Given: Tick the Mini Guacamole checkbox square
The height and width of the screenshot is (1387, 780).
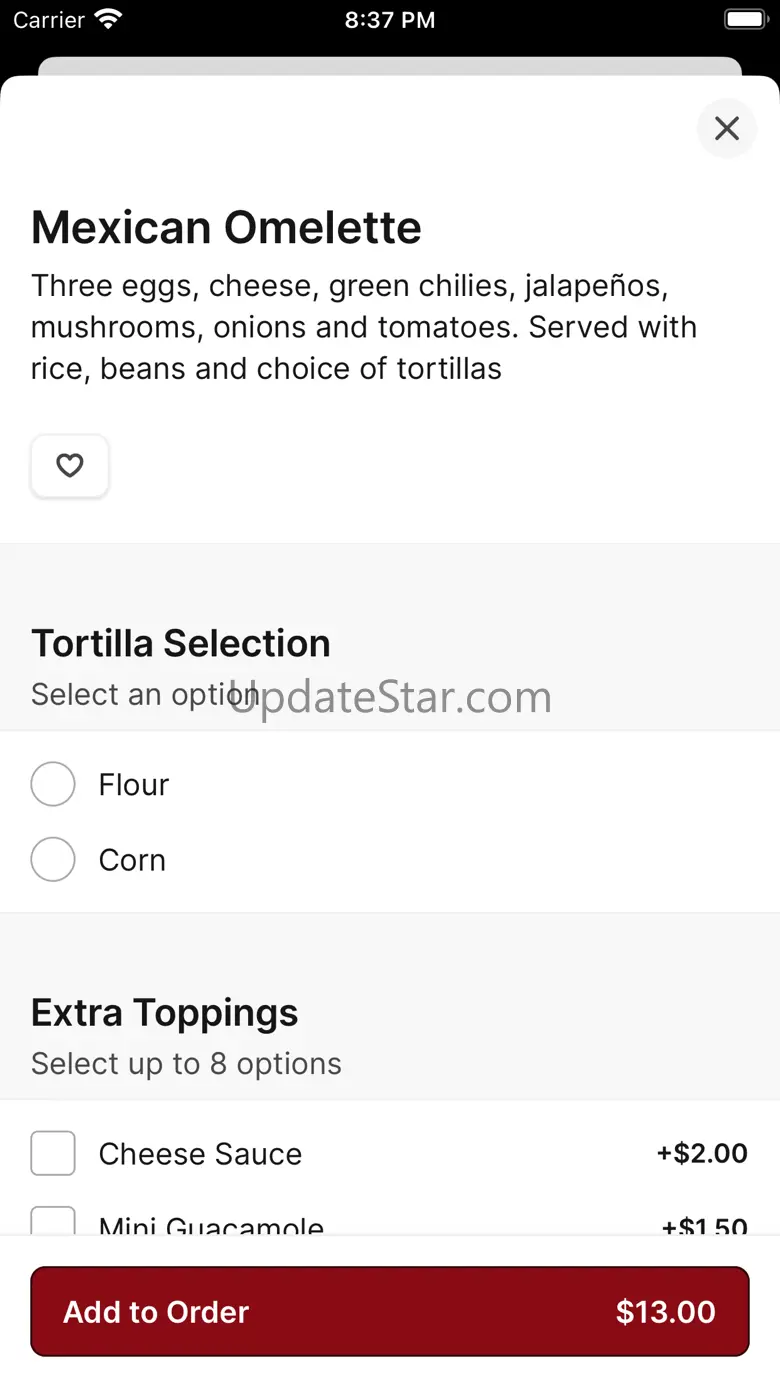Looking at the screenshot, I should click(x=53, y=1222).
